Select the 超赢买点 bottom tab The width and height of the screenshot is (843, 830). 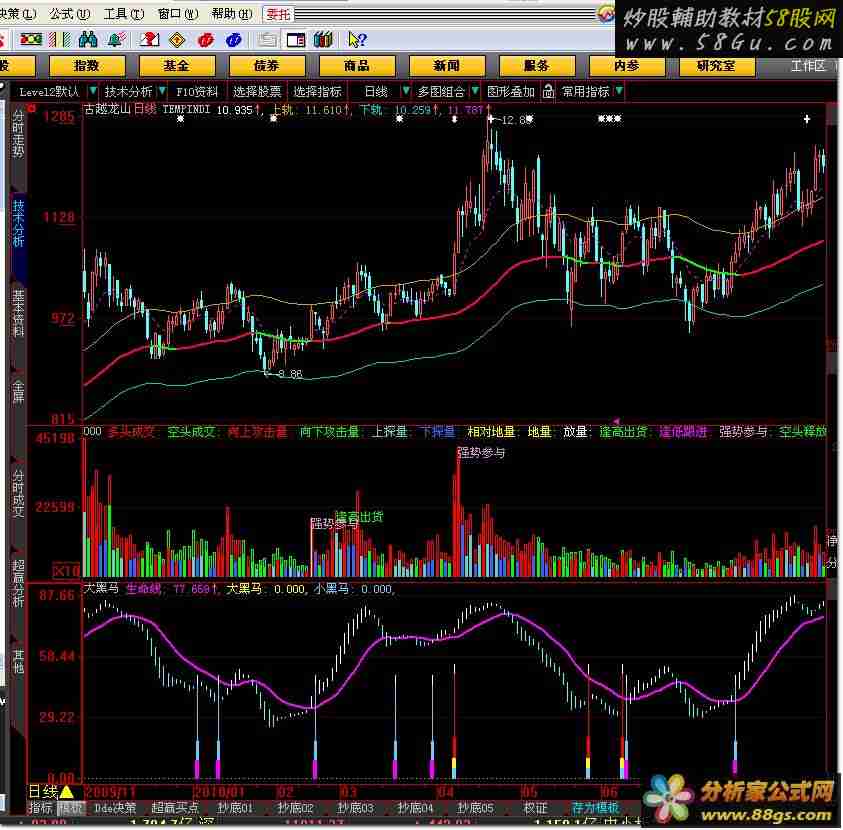pyautogui.click(x=175, y=807)
